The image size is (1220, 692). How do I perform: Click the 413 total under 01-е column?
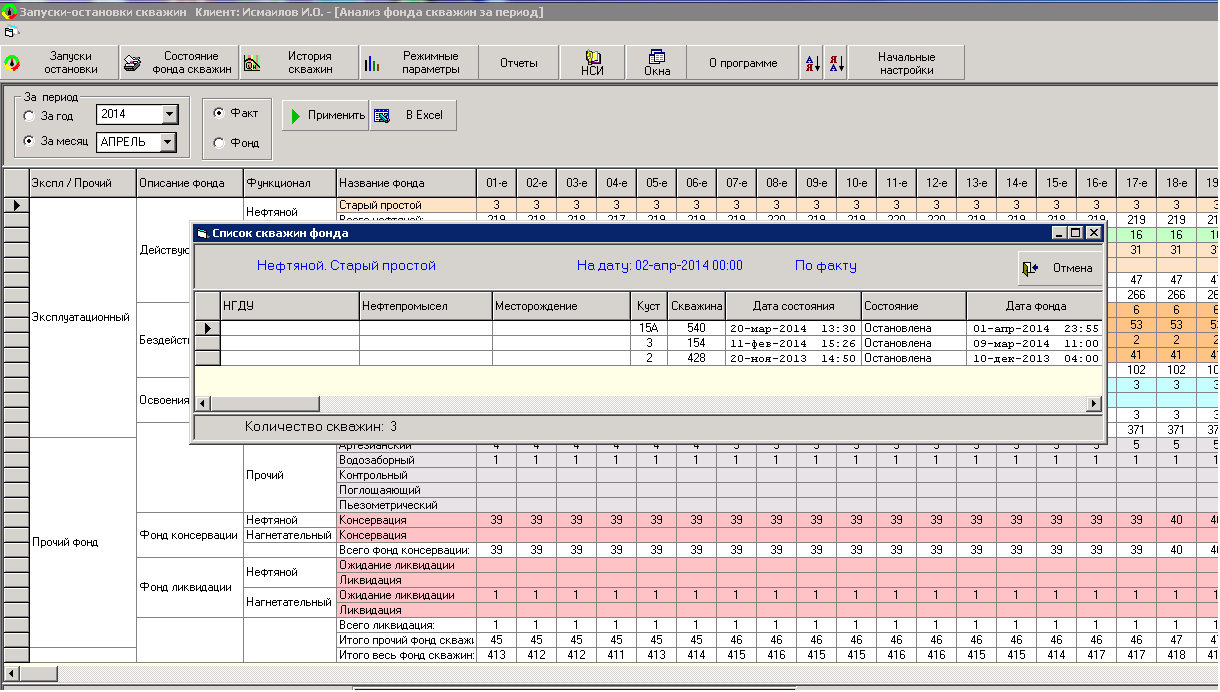point(496,655)
